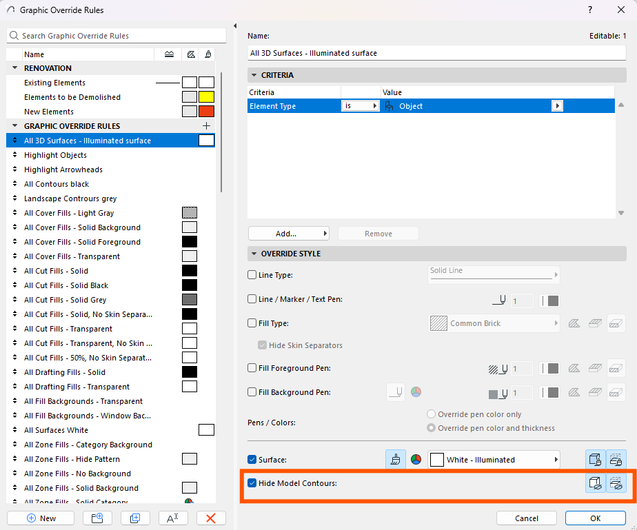The width and height of the screenshot is (637, 530).
Task: Open the 'is' operator dropdown
Action: pos(360,106)
